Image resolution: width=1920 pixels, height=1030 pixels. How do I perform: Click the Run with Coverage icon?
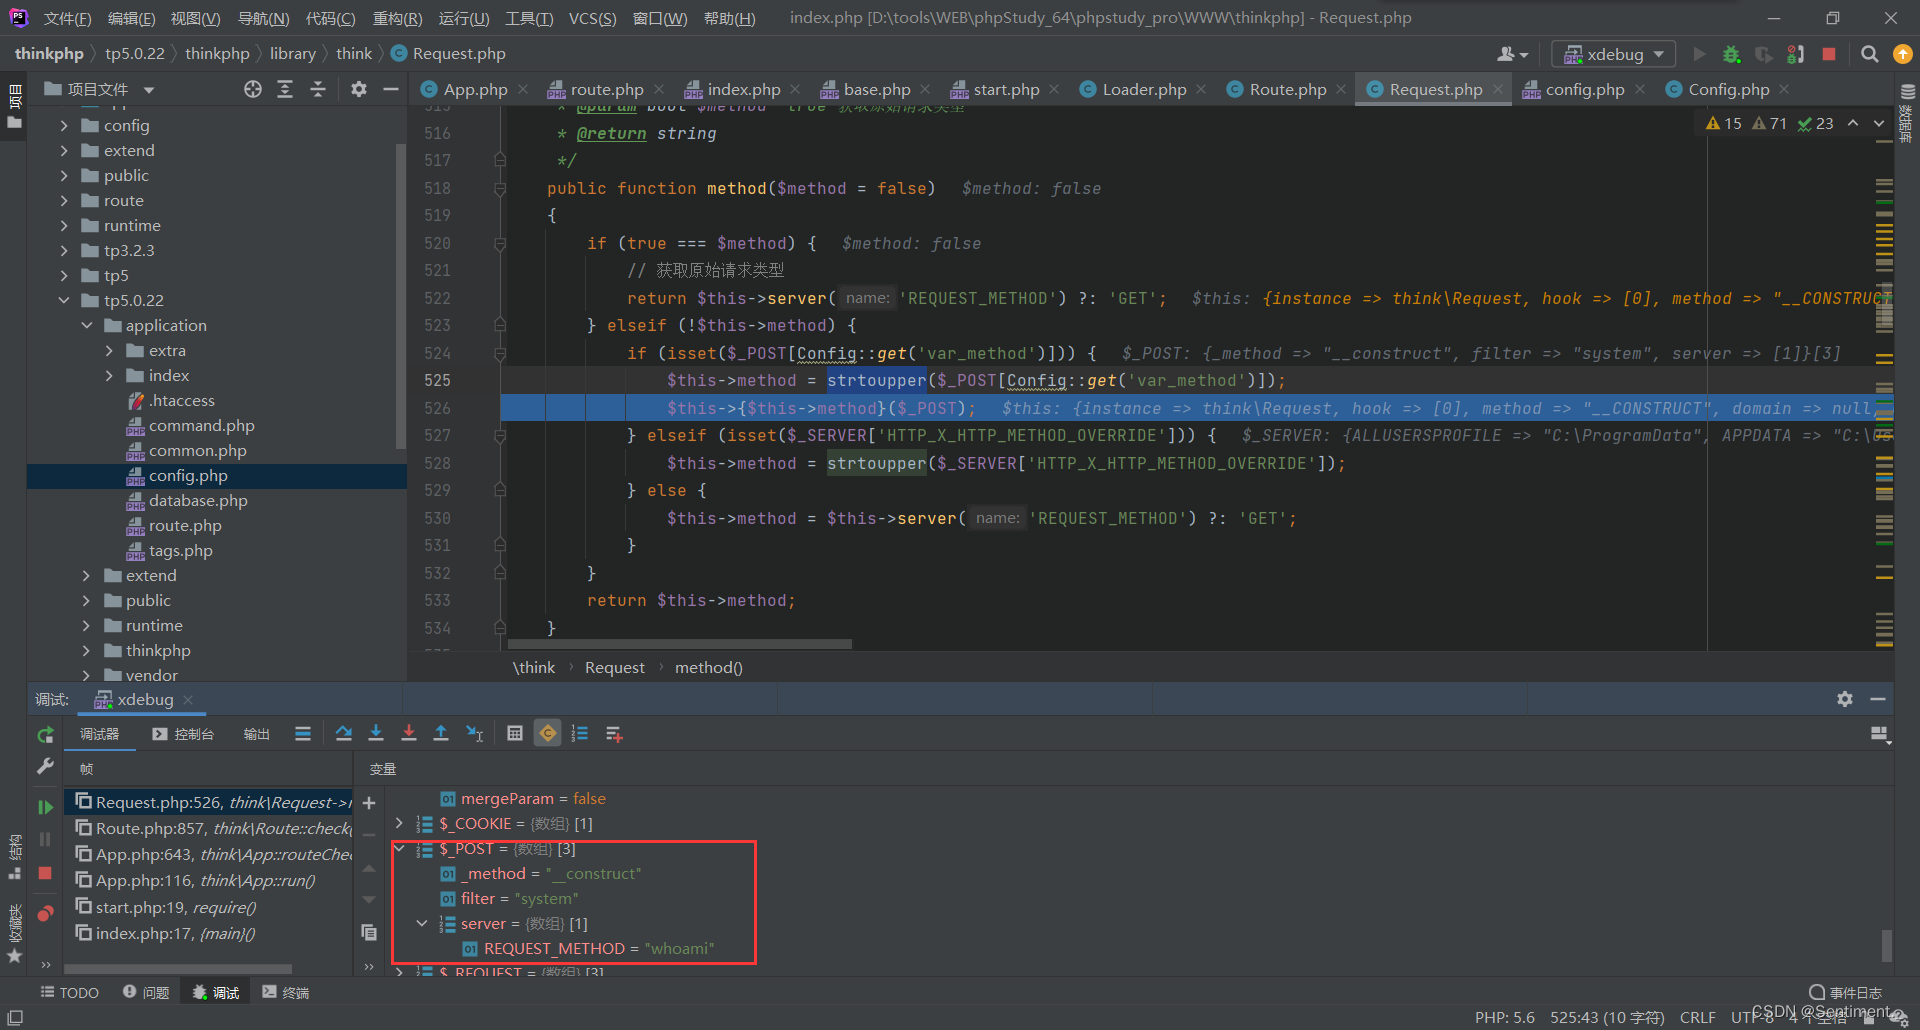click(x=1764, y=54)
